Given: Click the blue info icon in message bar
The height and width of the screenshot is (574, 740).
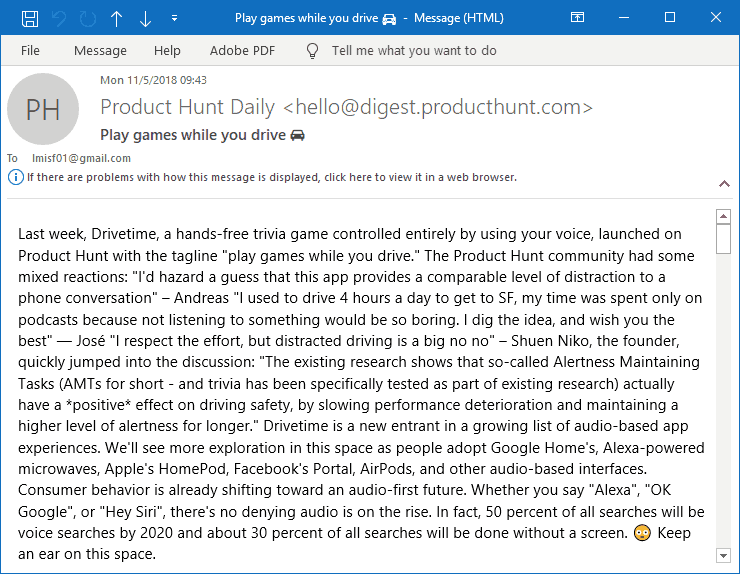Looking at the screenshot, I should [x=15, y=177].
